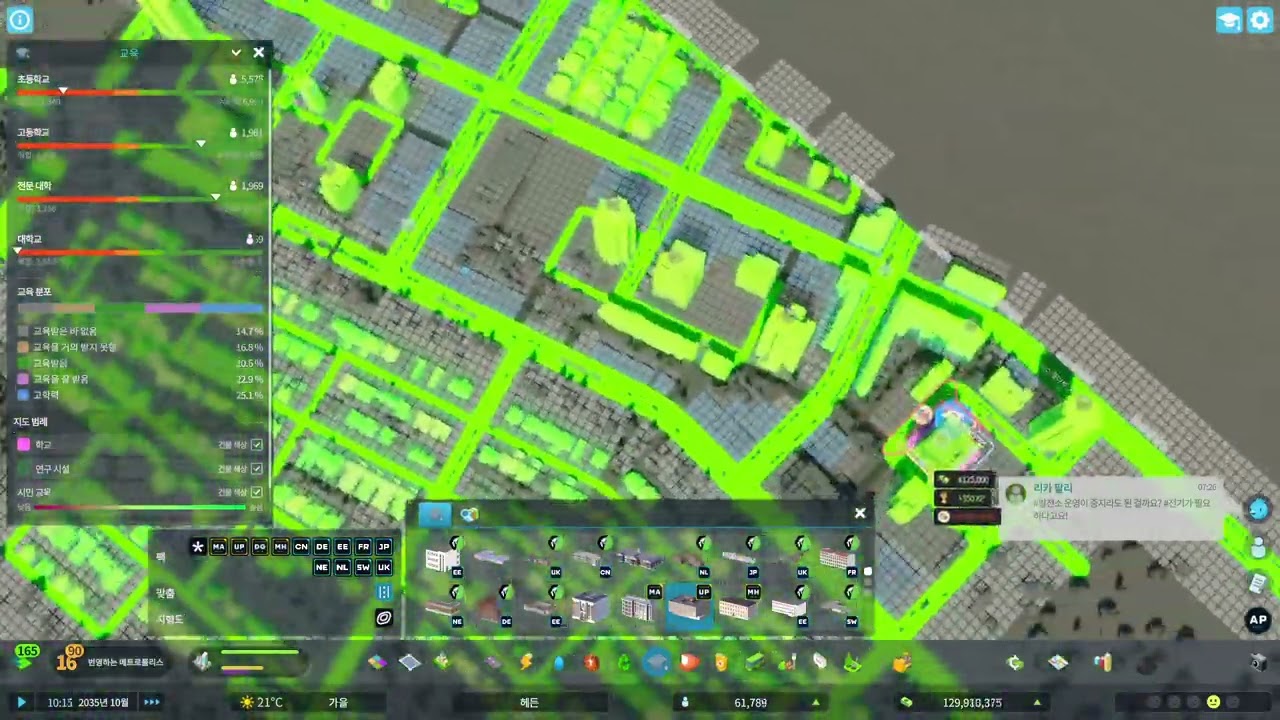
Task: Resume simulation with the play button
Action: coord(21,702)
